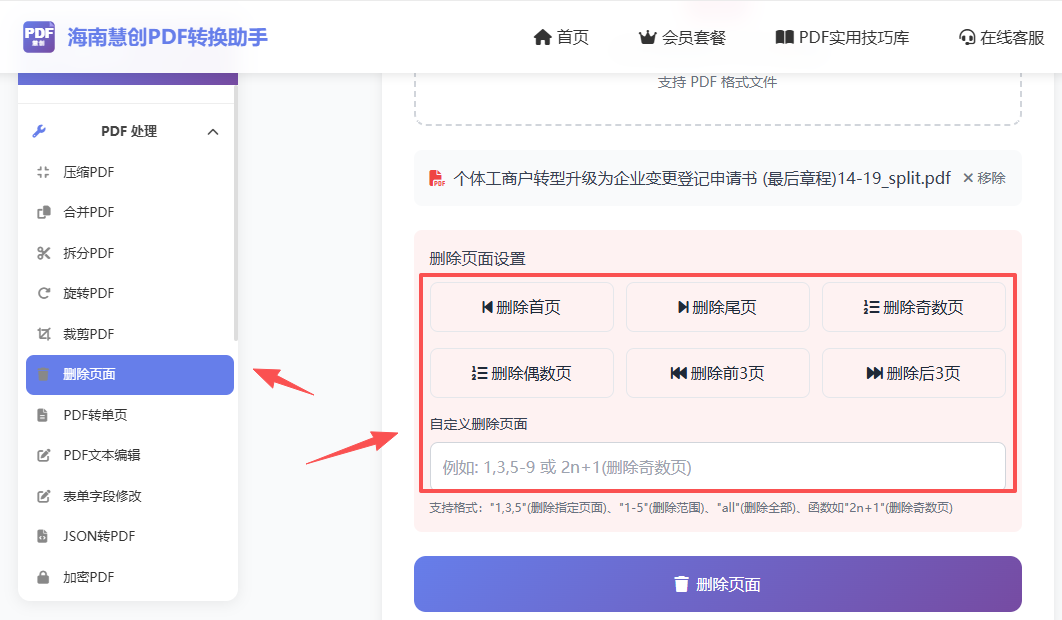Click the 删除首页 button

click(x=522, y=307)
